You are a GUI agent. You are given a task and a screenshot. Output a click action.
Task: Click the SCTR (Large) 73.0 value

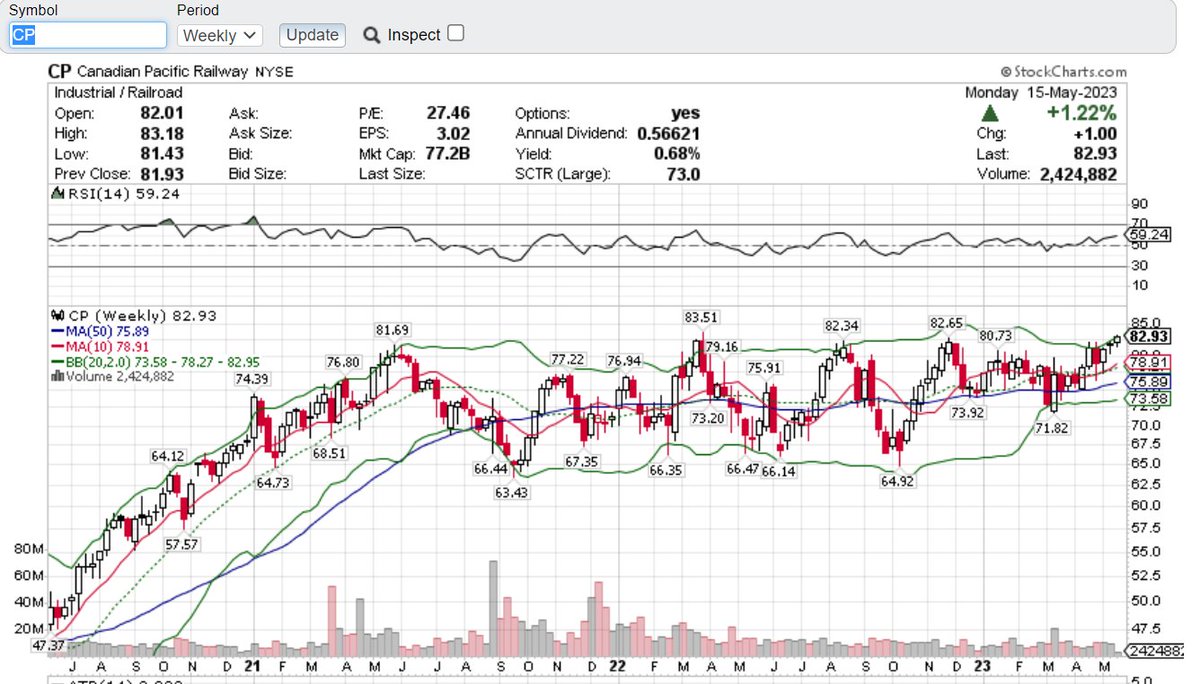coord(682,174)
